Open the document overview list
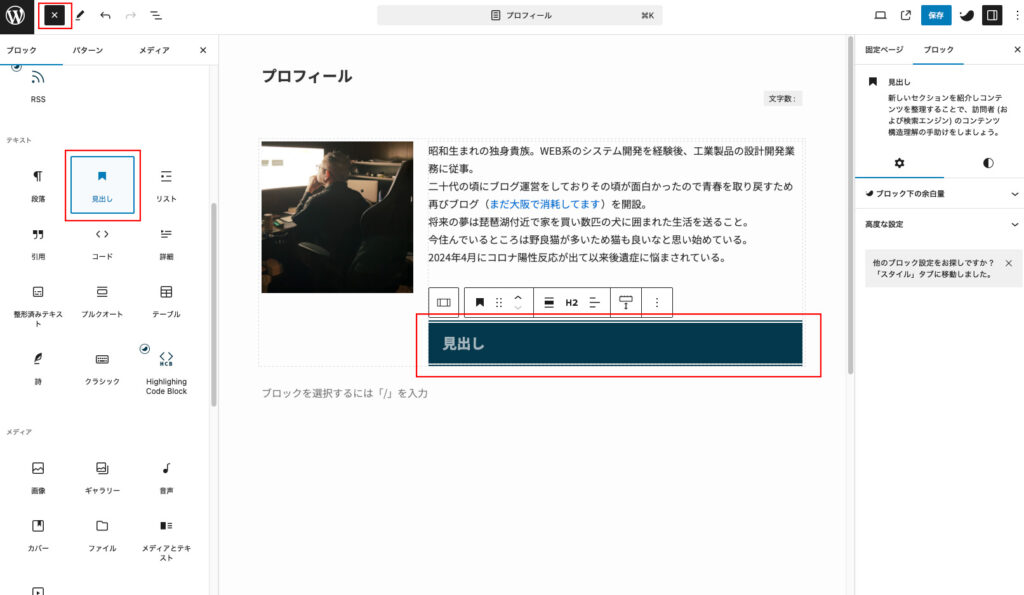 pos(156,15)
